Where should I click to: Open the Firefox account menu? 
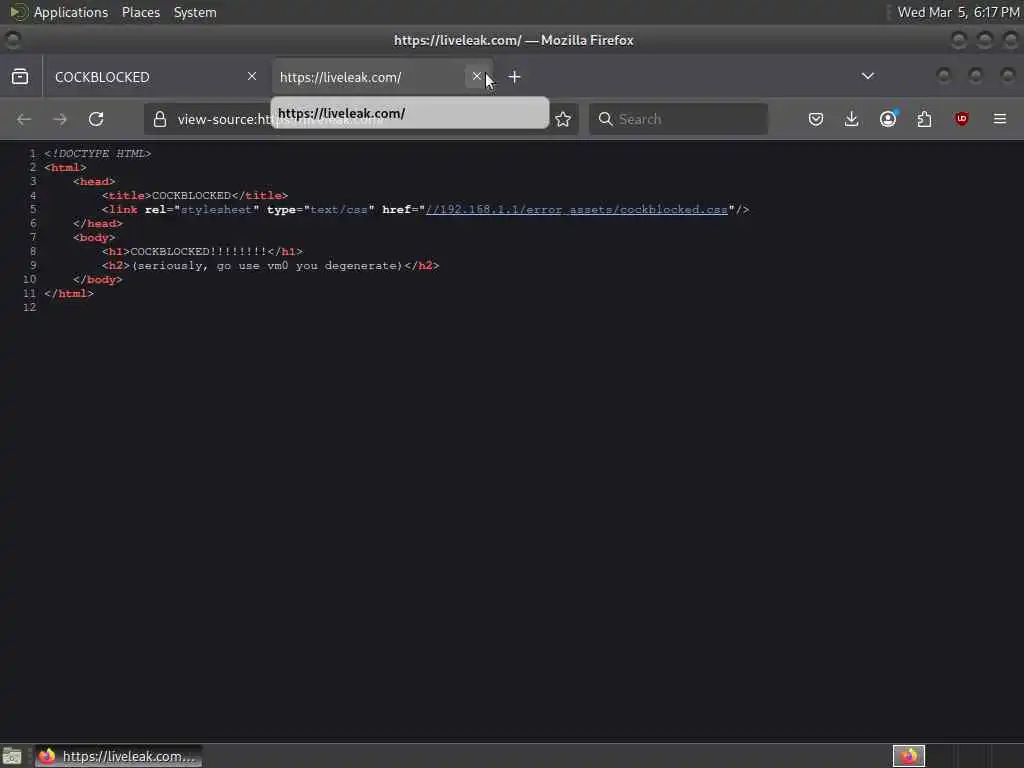coord(888,120)
